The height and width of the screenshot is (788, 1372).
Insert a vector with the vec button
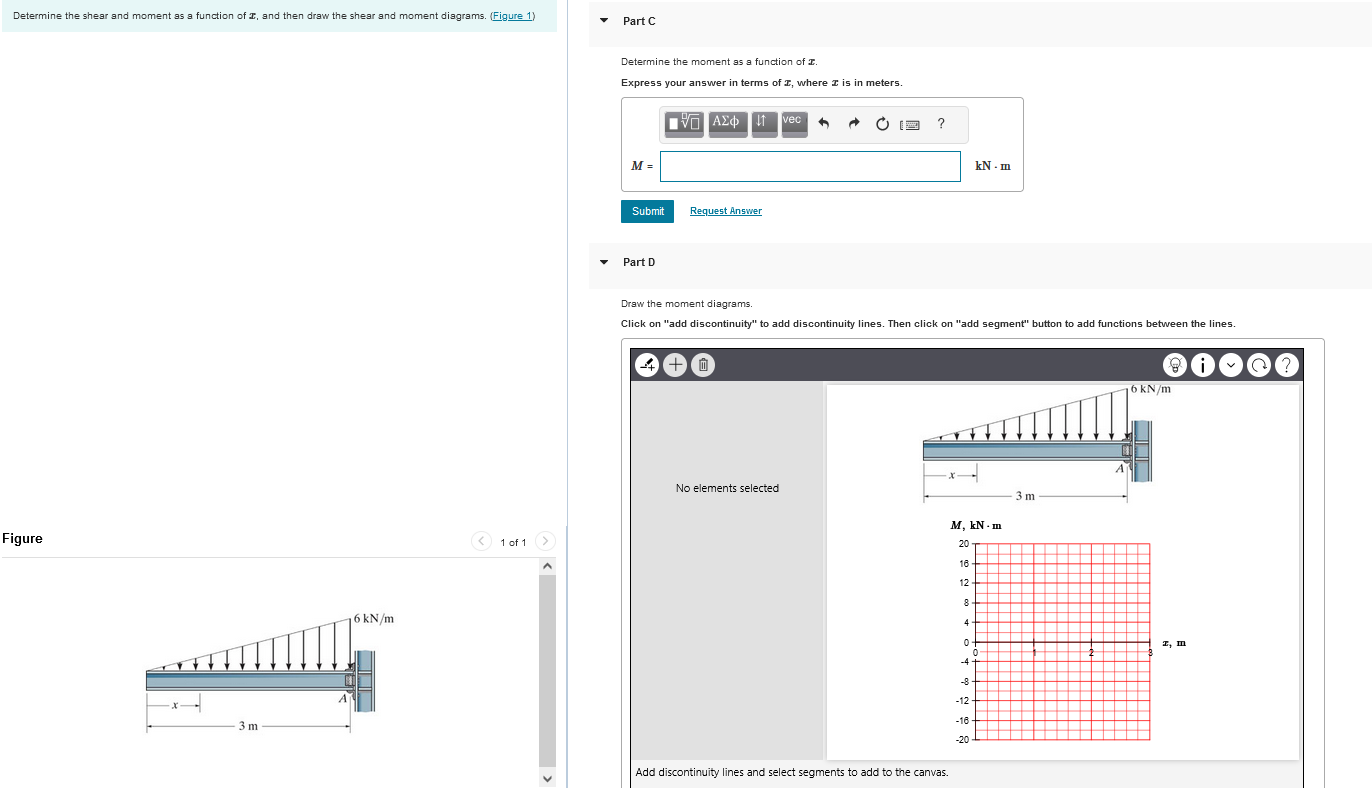794,124
